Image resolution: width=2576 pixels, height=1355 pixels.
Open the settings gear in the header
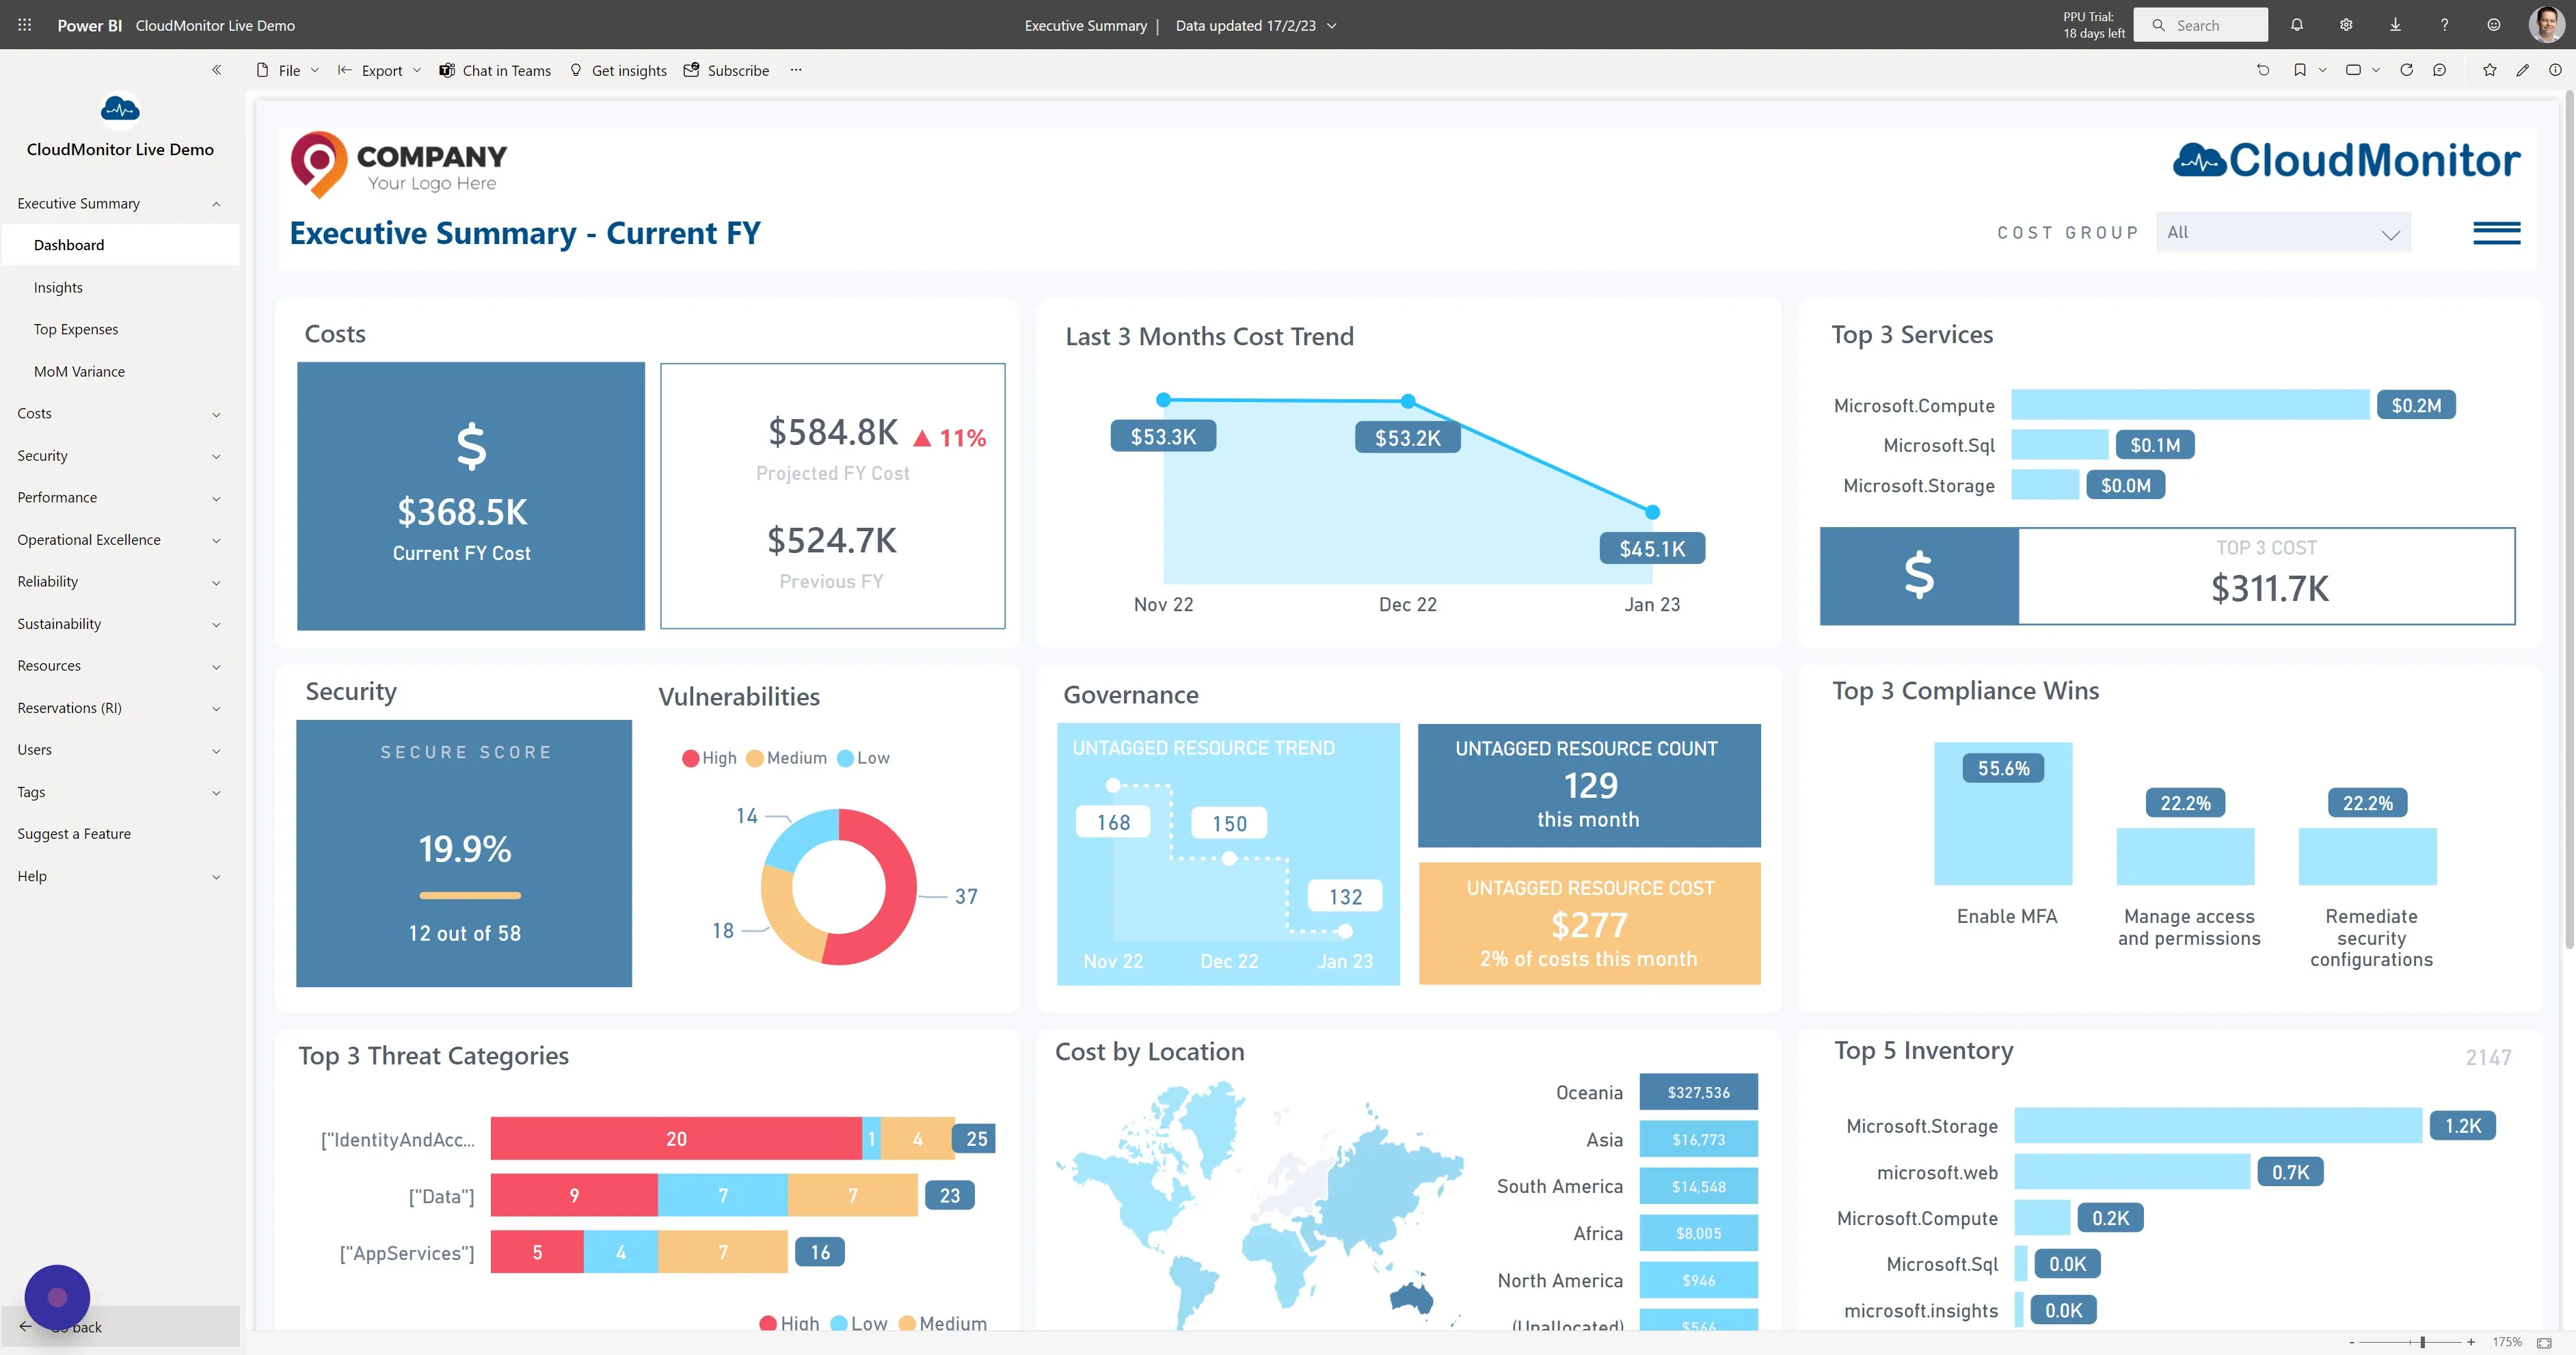click(x=2346, y=25)
